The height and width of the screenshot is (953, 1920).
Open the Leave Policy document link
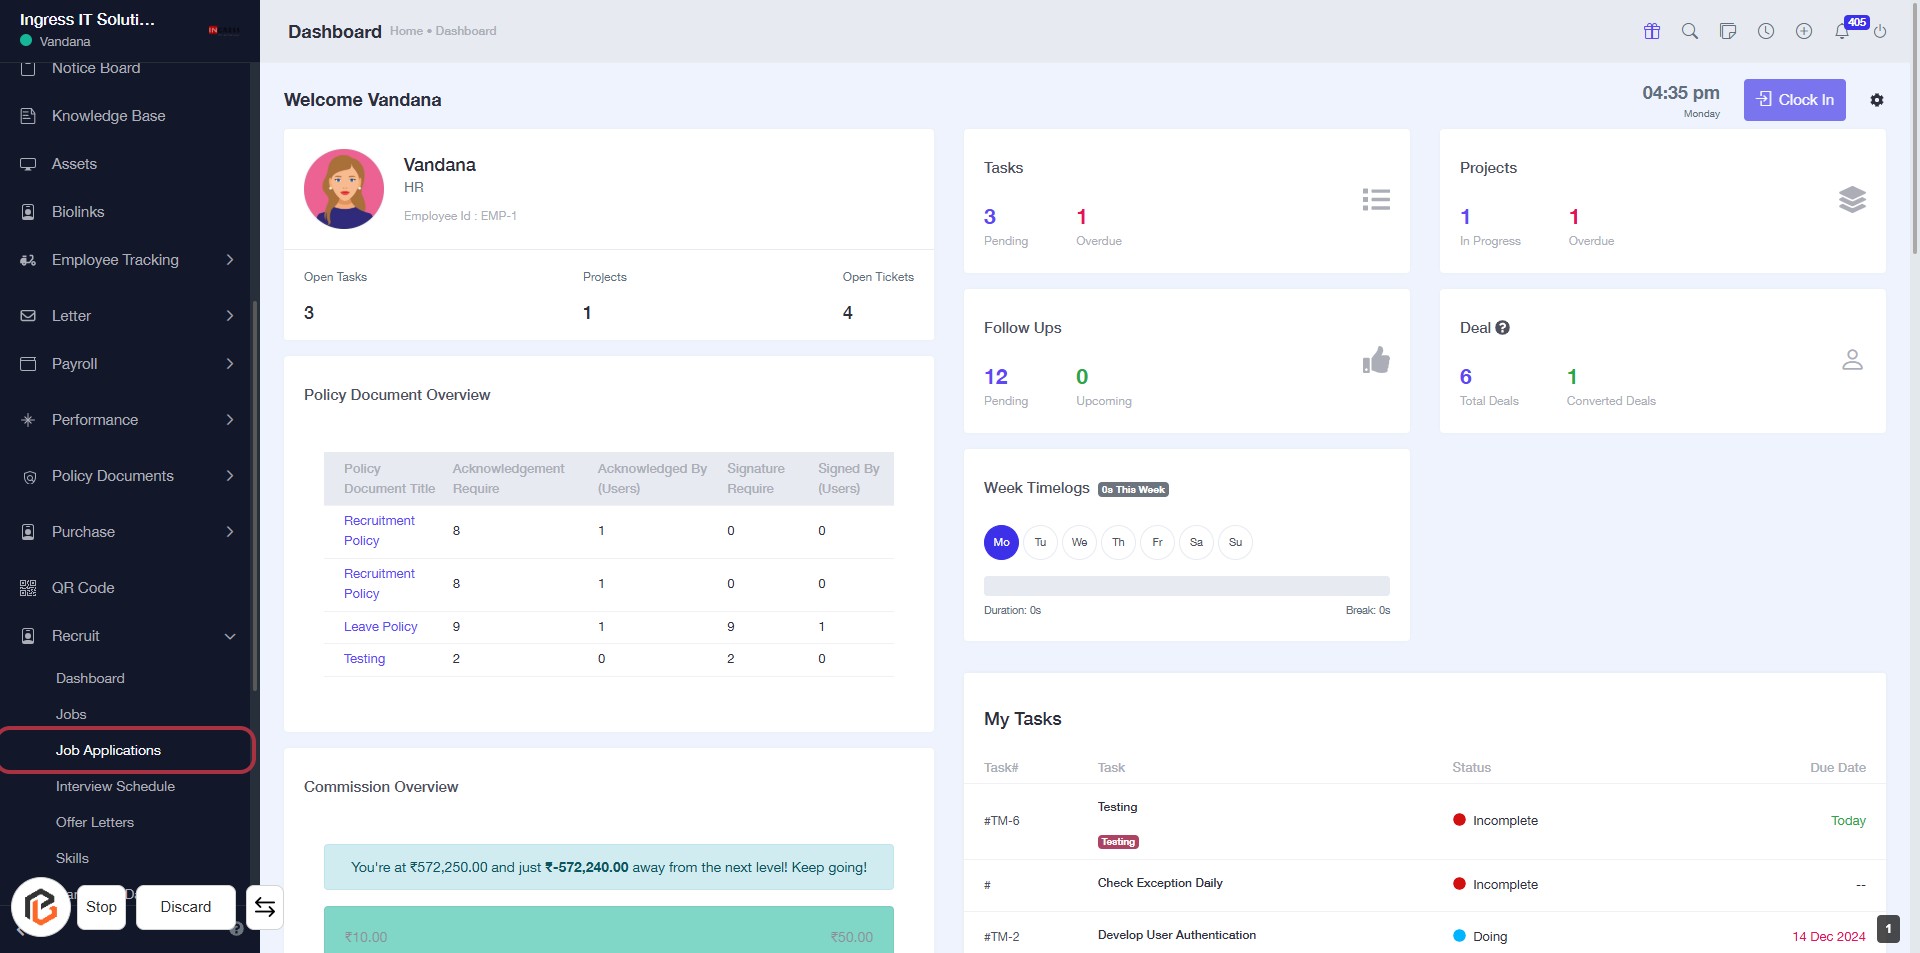380,627
